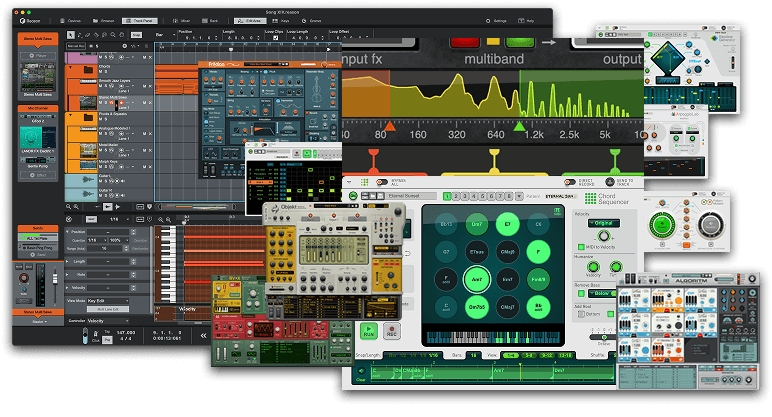Select the Magnifying glass zoom tool
The width and height of the screenshot is (772, 417).
point(113,35)
